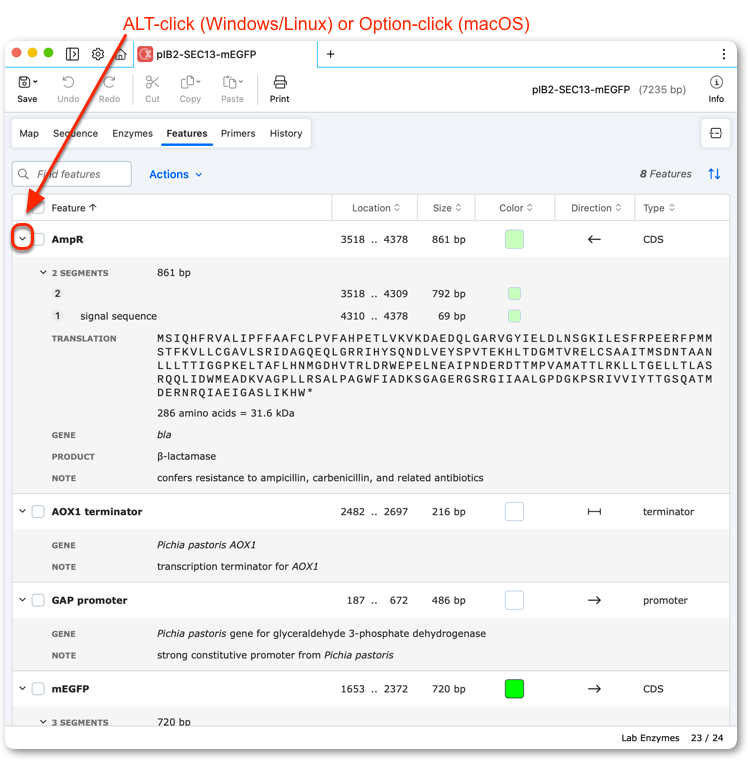
Task: Click the pIB2-SEC13-mEGFP tab file icon
Action: (x=145, y=54)
